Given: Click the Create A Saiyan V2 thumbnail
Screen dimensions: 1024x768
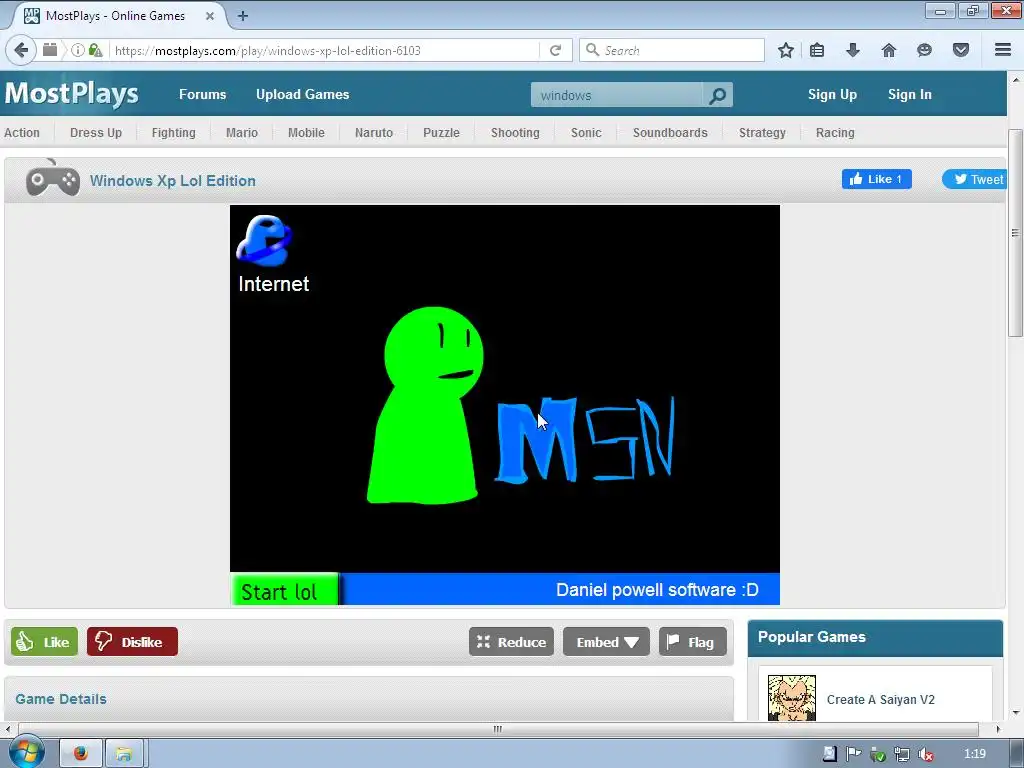Looking at the screenshot, I should 792,698.
